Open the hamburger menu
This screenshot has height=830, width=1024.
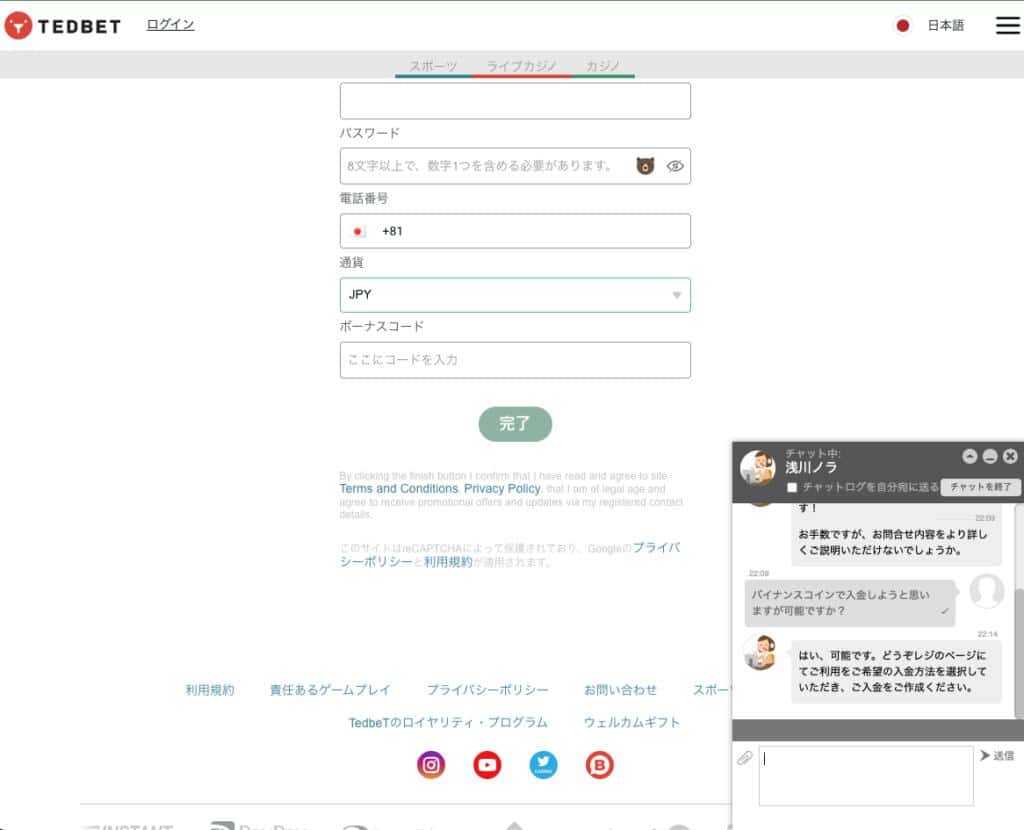pos(1007,26)
